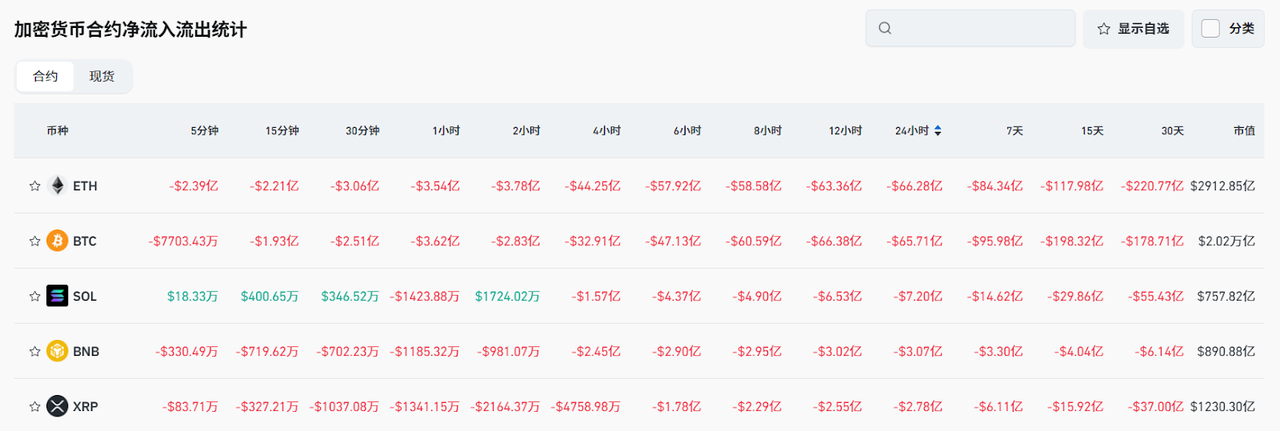The image size is (1280, 431).
Task: Click the BNB coin logo icon
Action: point(57,351)
